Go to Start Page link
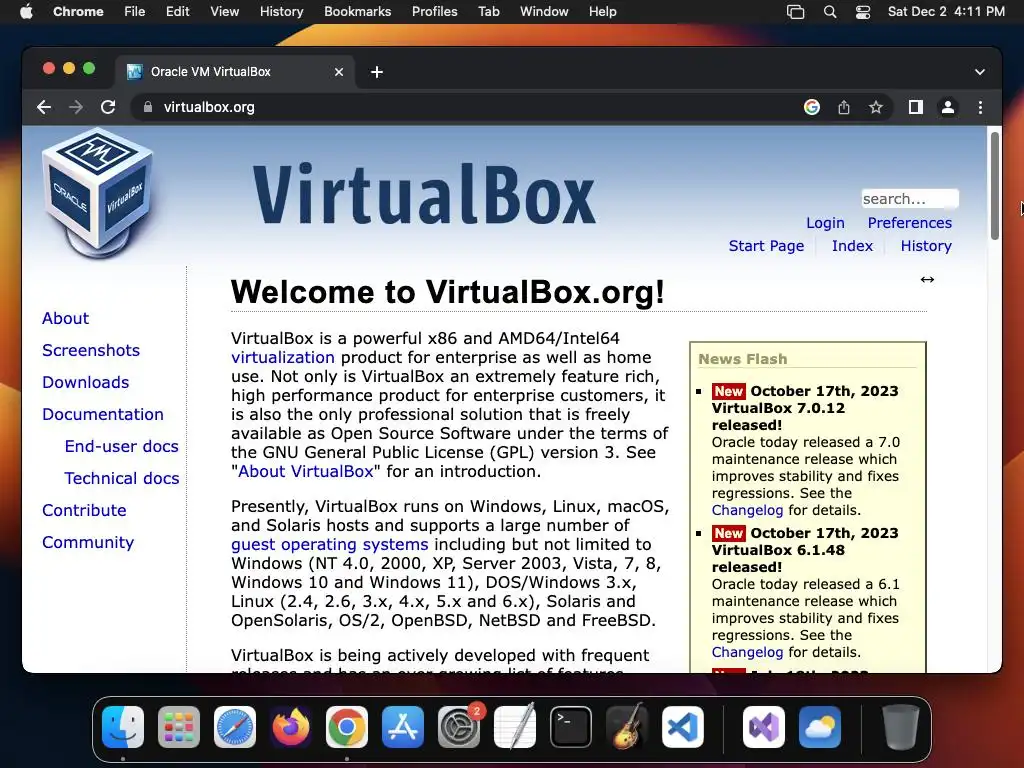1024x768 pixels. [x=766, y=246]
